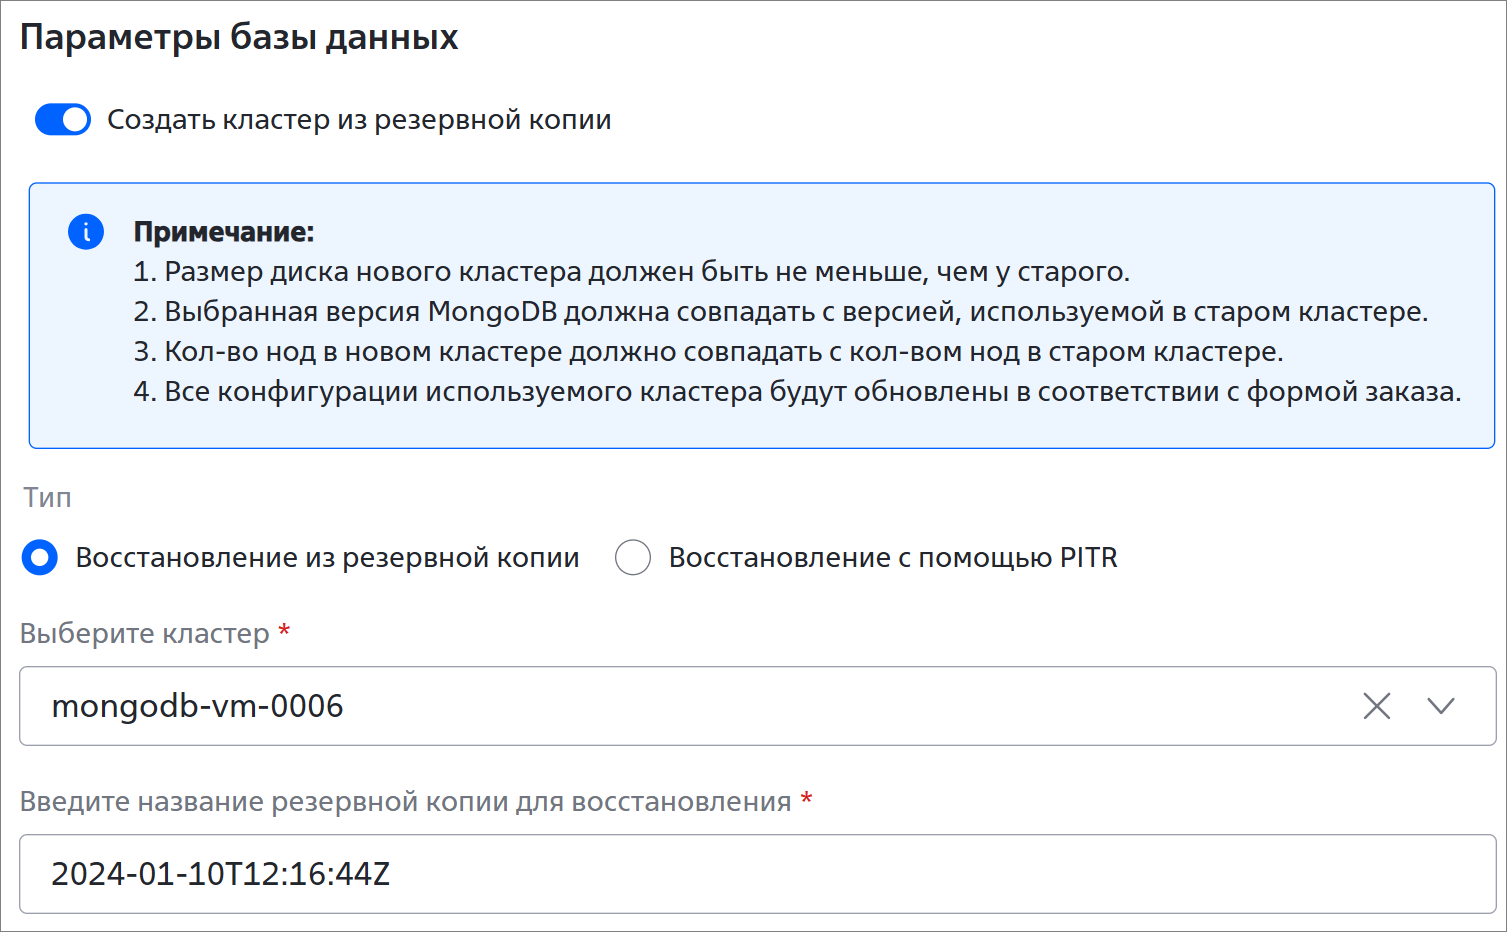The image size is (1507, 932).
Task: Select the 'Восстановление с помощью PITR' radio button
Action: 633,557
